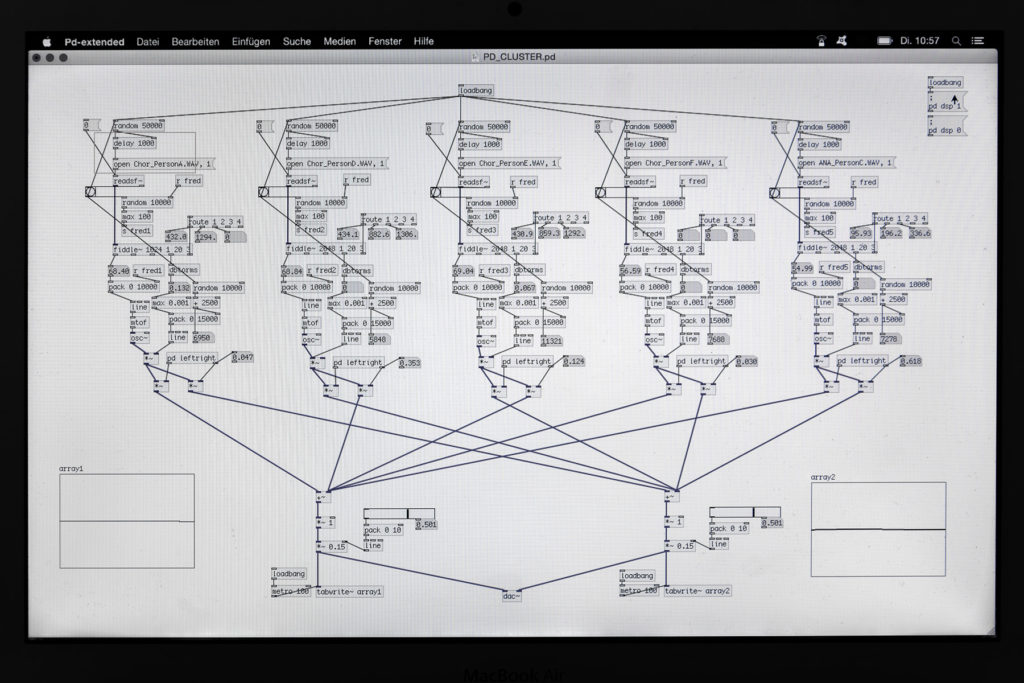Open the Notification Center list icon
1024x683 pixels.
tap(978, 40)
